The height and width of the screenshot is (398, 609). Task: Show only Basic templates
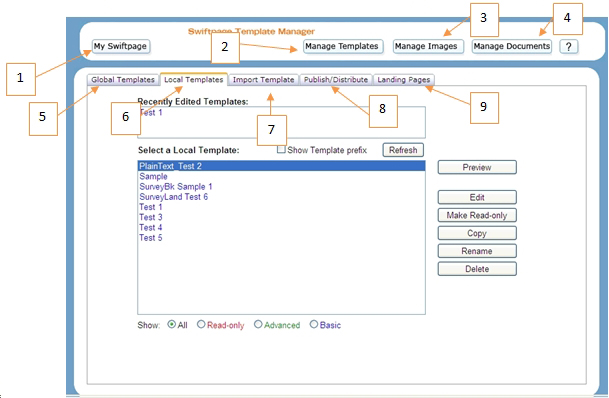pos(314,324)
